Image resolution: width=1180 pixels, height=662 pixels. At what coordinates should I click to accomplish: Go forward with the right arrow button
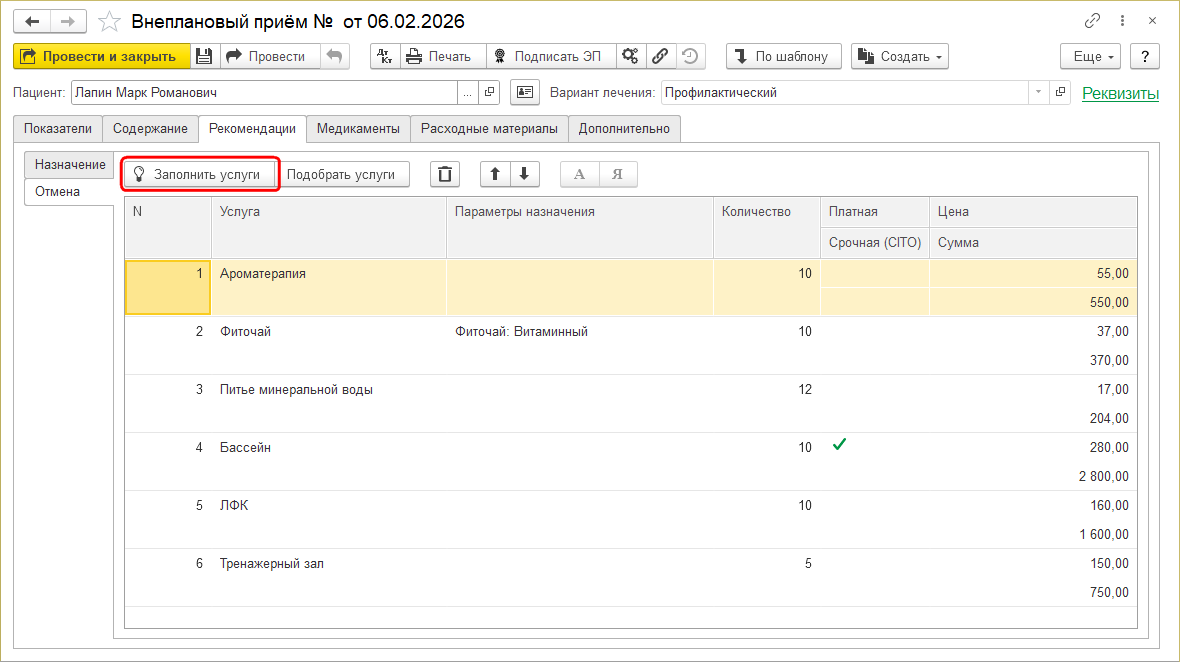click(68, 22)
